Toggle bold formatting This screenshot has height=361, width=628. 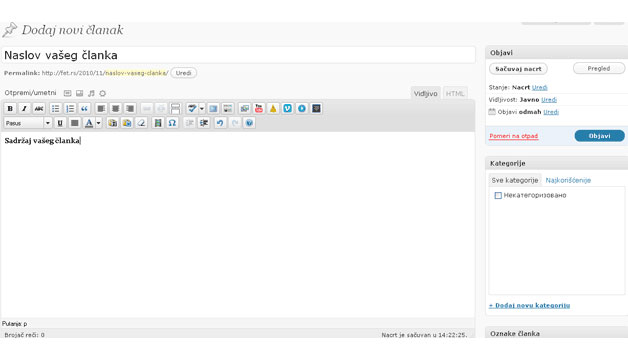click(x=10, y=109)
